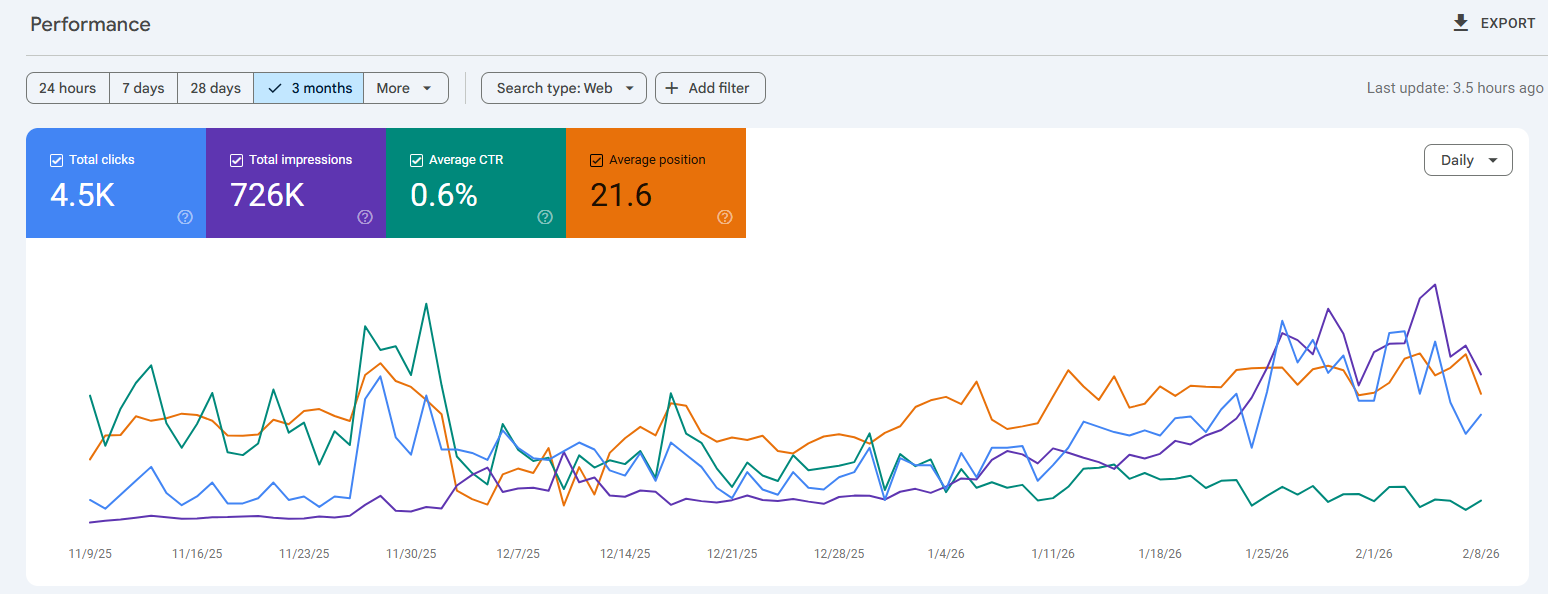Click the Export download arrow icon
The width and height of the screenshot is (1548, 594).
point(1461,22)
